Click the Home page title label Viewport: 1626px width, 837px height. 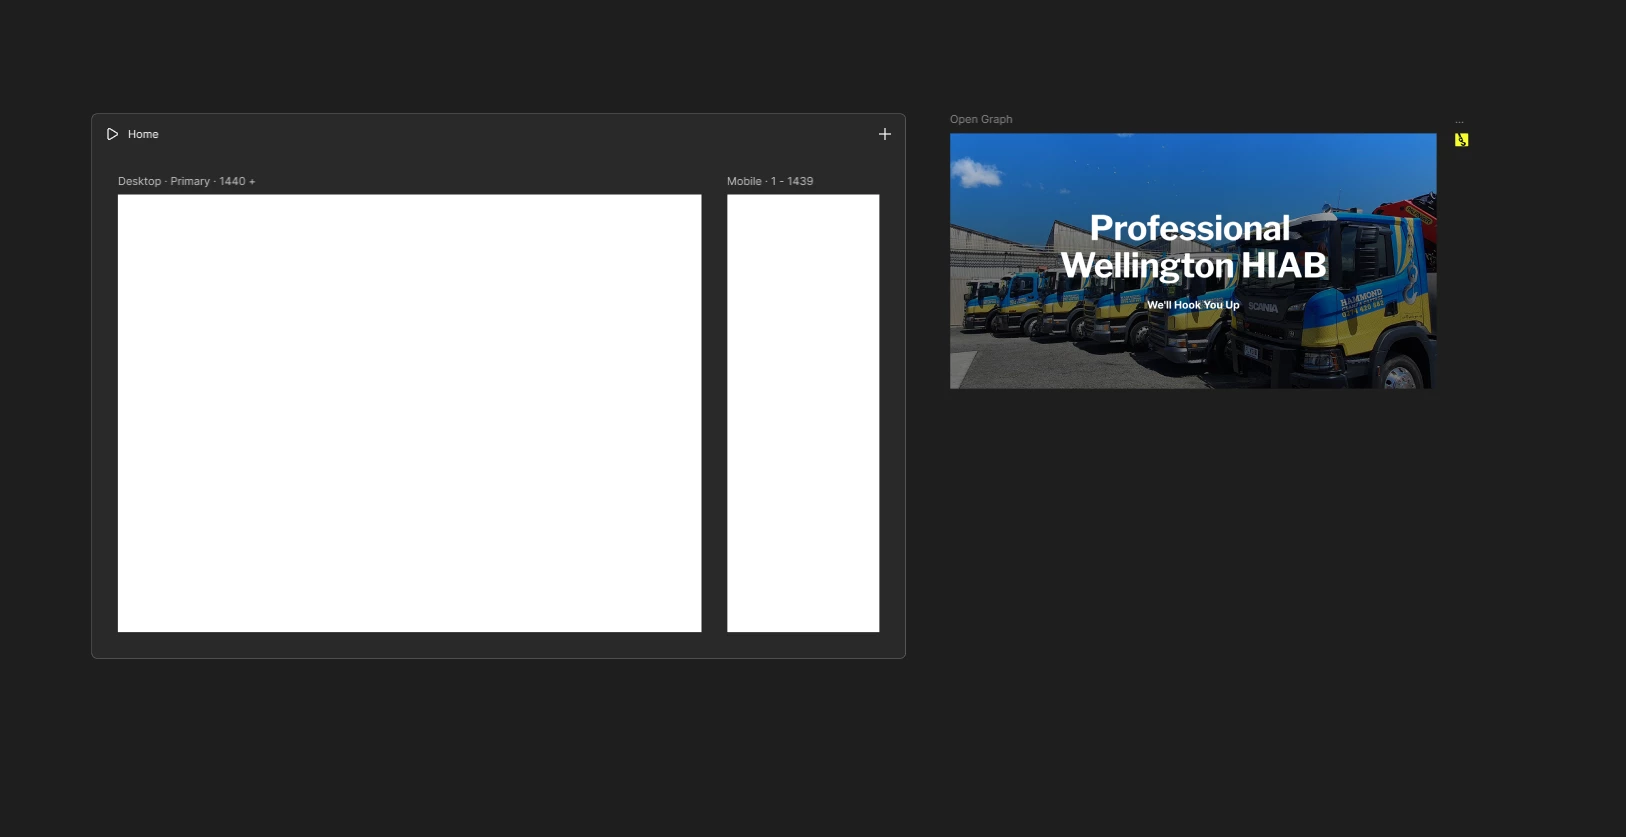[x=143, y=134]
